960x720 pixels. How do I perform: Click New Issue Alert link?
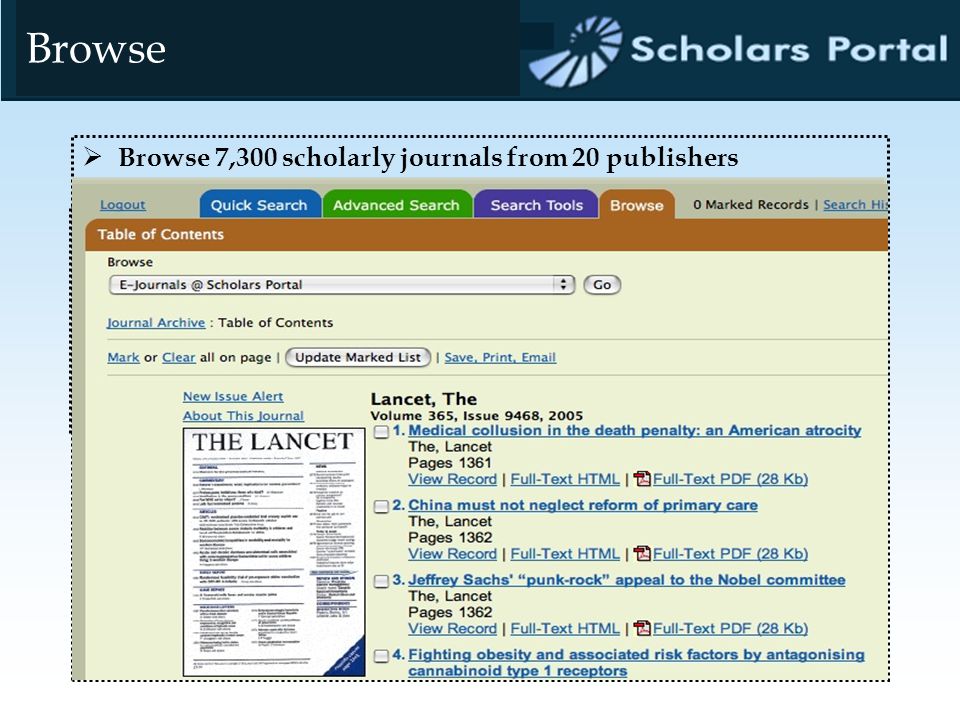233,397
